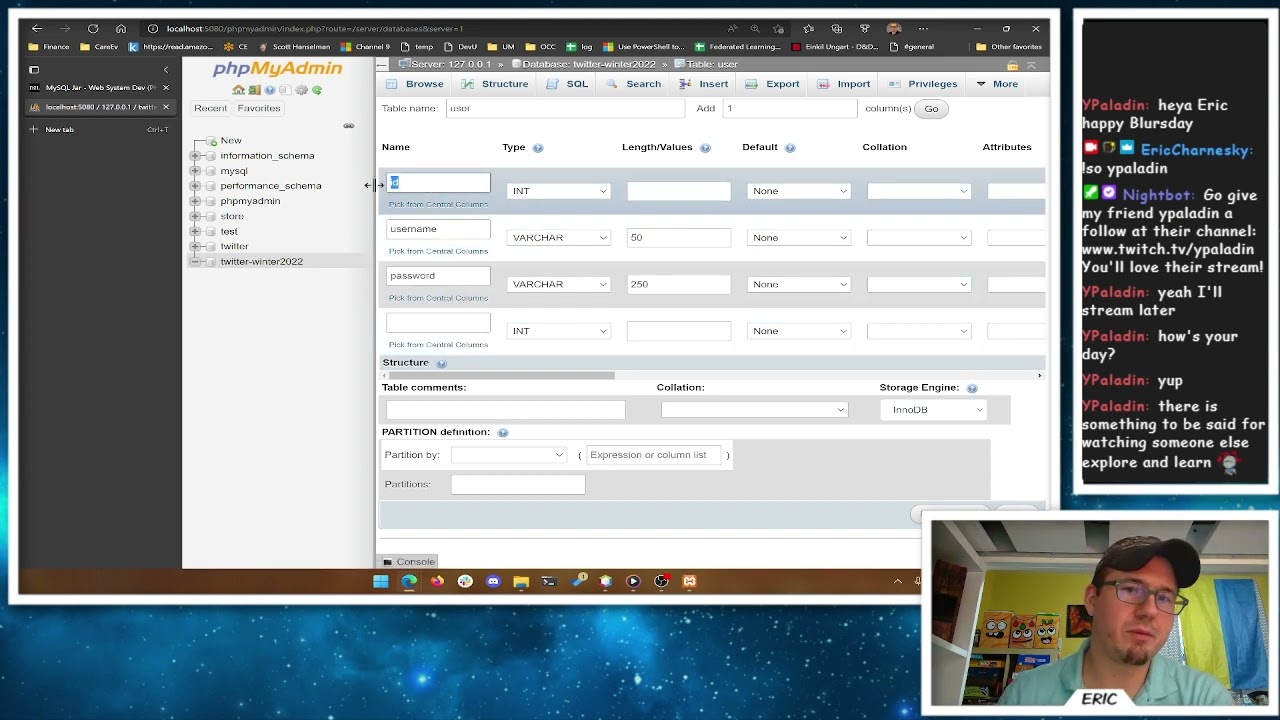Image resolution: width=1280 pixels, height=720 pixels.
Task: Switch to Import tab
Action: tap(844, 84)
